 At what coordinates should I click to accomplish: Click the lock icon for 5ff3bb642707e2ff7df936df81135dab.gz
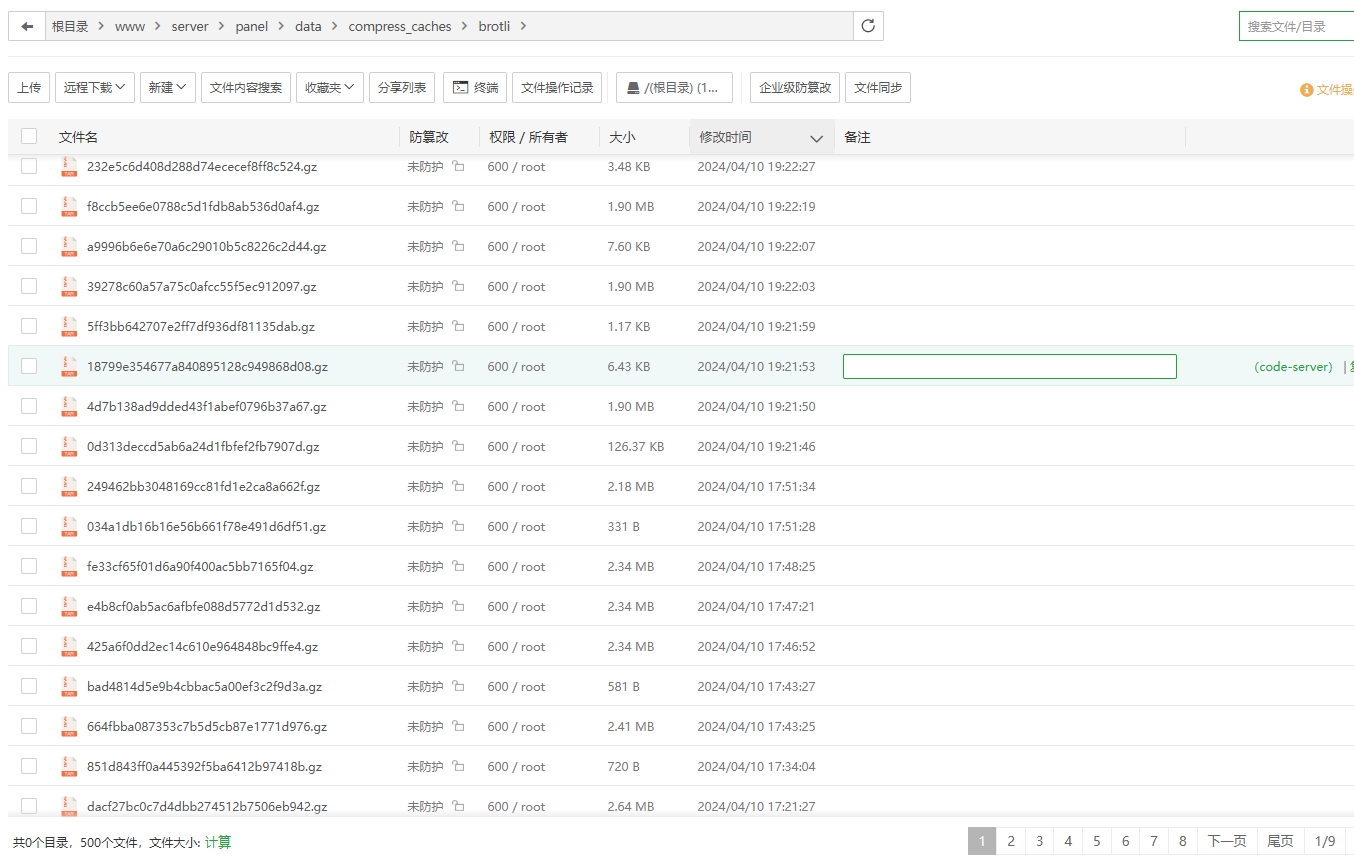[x=458, y=326]
